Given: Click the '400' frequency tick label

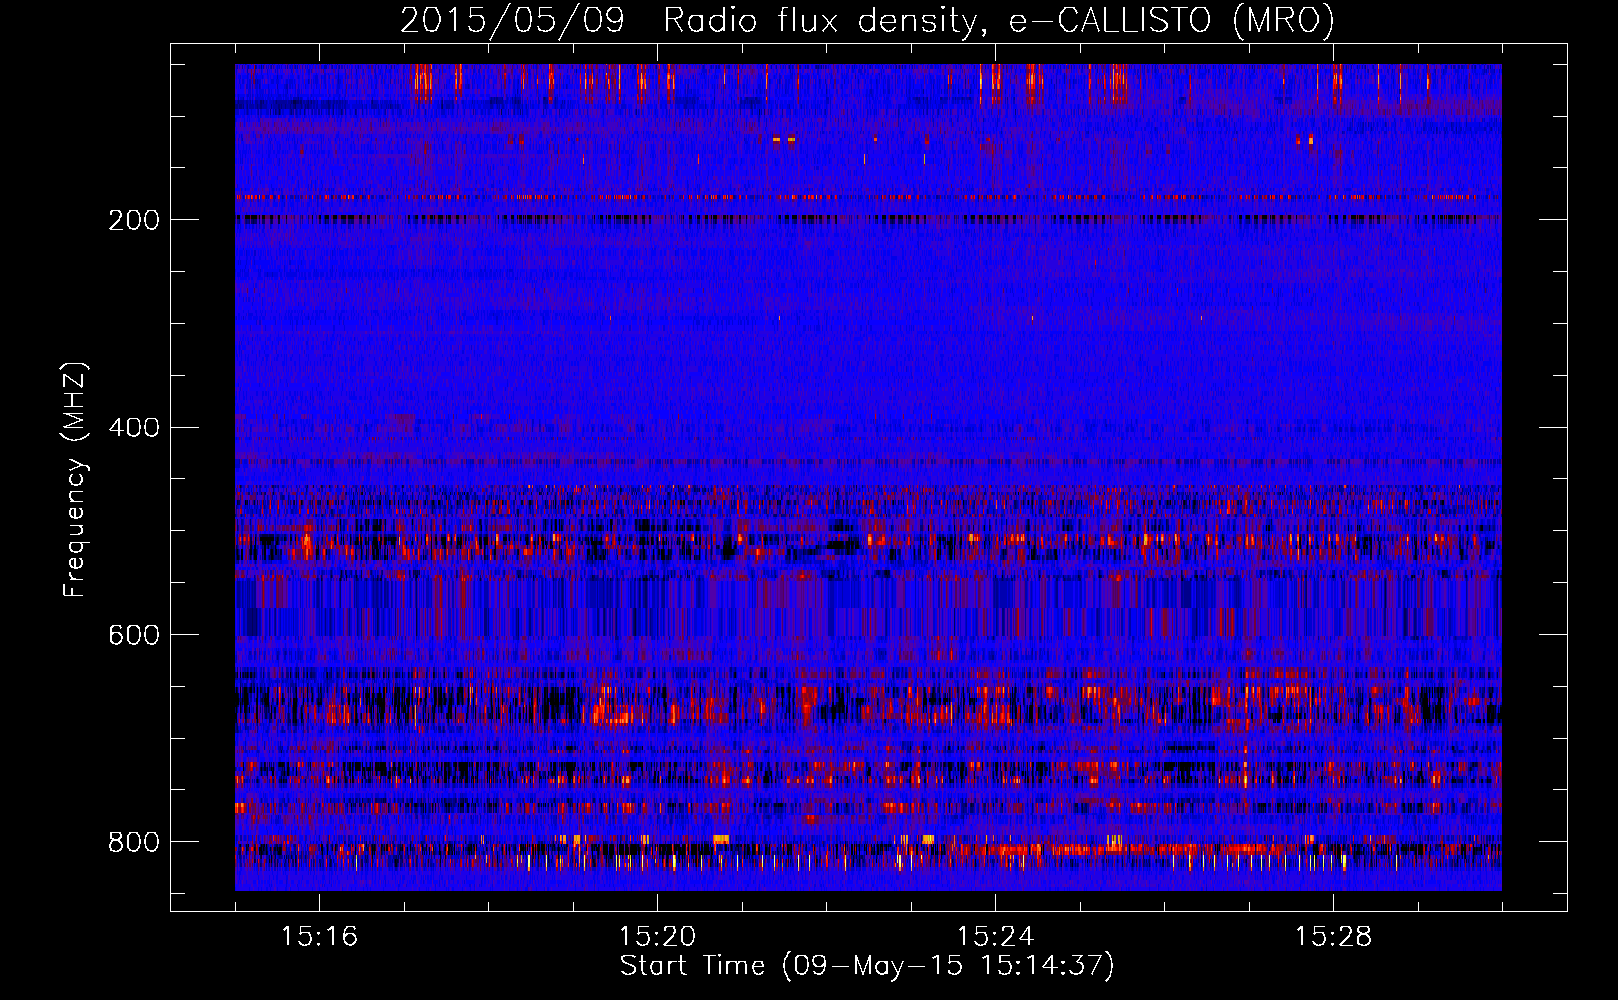Looking at the screenshot, I should (134, 428).
